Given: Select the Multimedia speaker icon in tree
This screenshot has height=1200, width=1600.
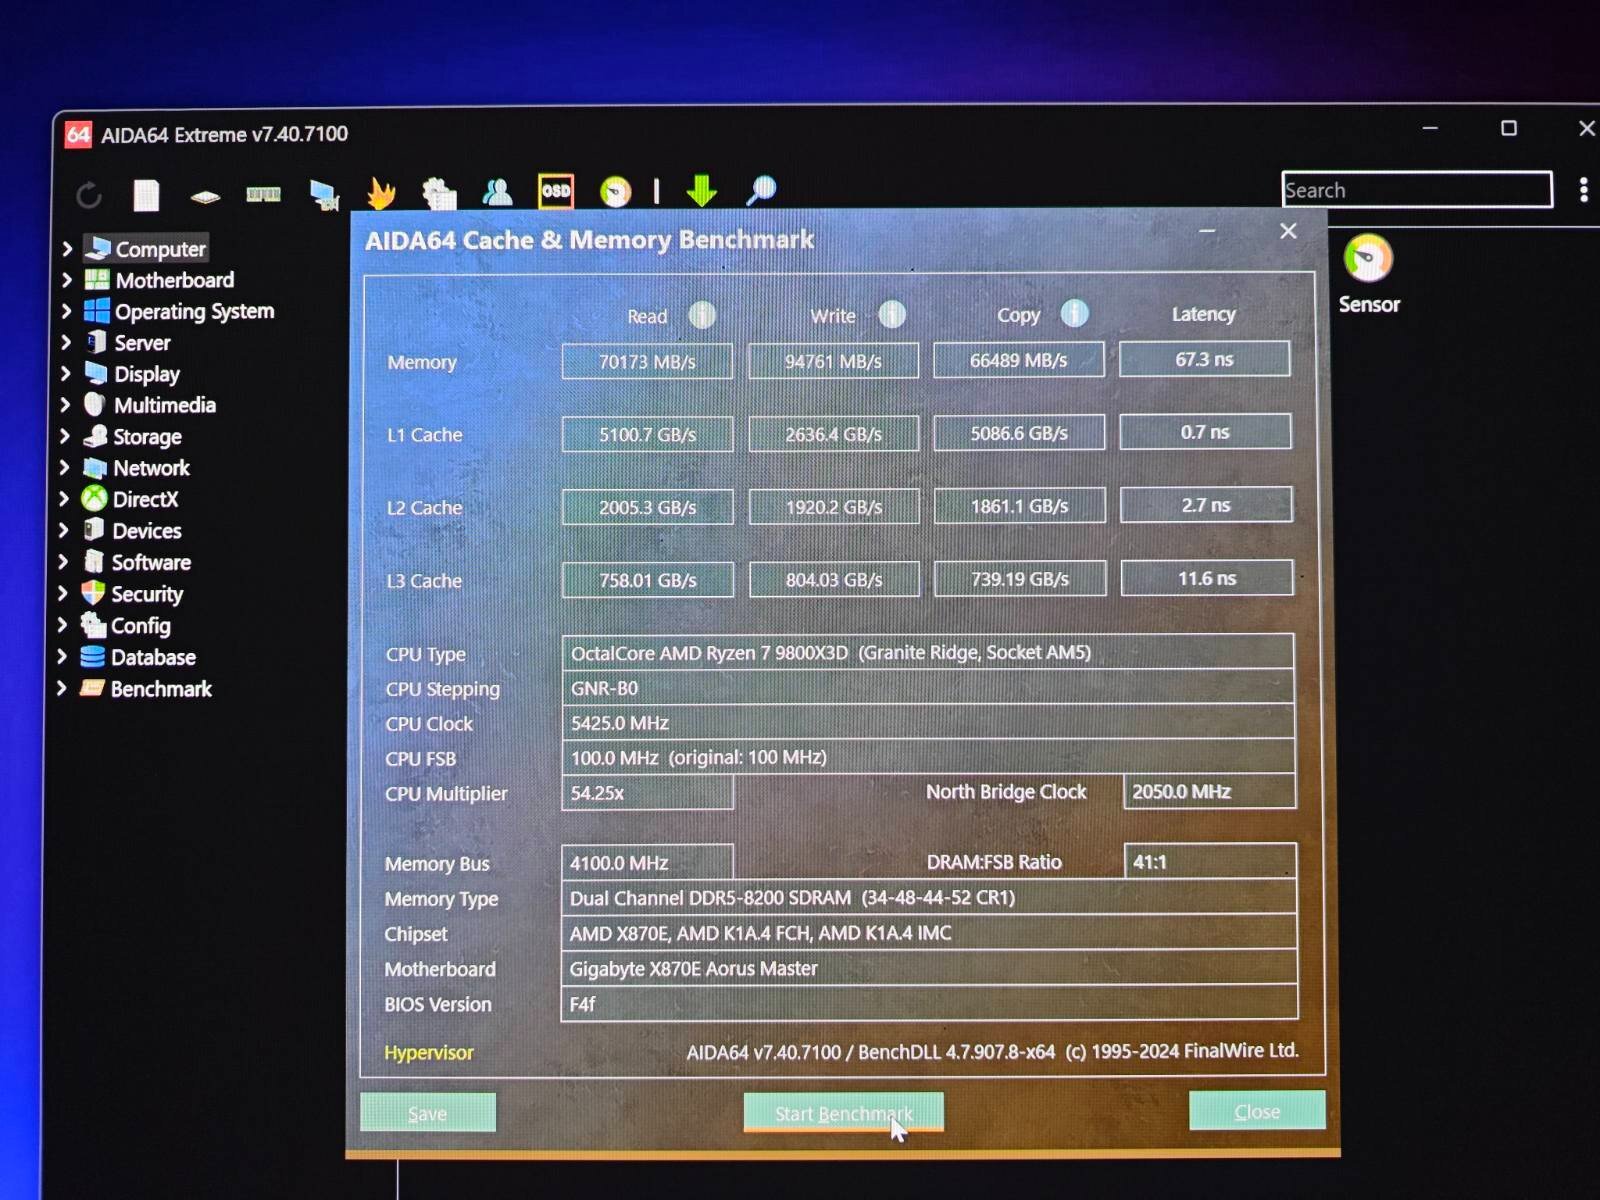Looking at the screenshot, I should tap(95, 404).
